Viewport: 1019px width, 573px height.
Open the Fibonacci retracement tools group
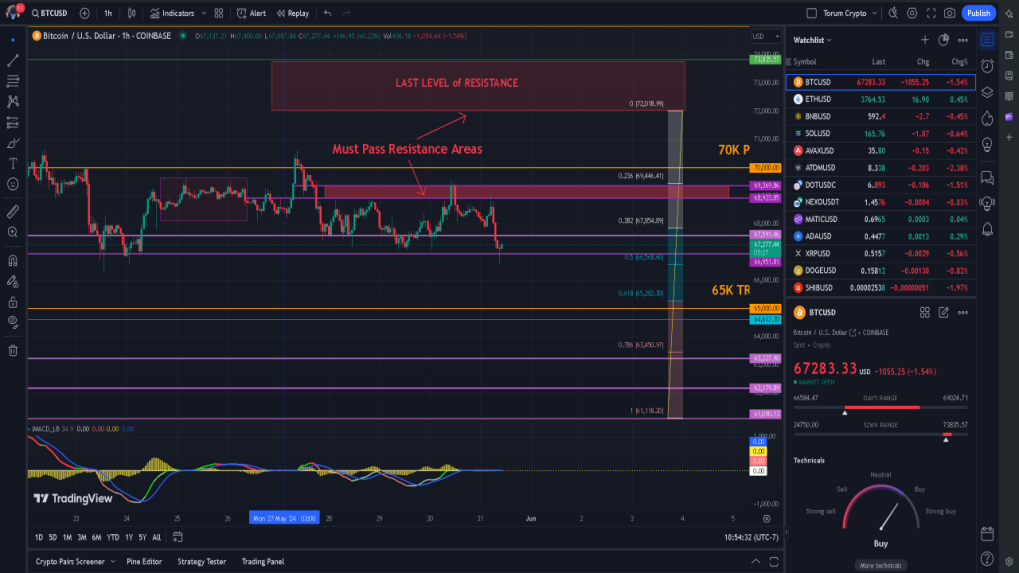pyautogui.click(x=13, y=81)
